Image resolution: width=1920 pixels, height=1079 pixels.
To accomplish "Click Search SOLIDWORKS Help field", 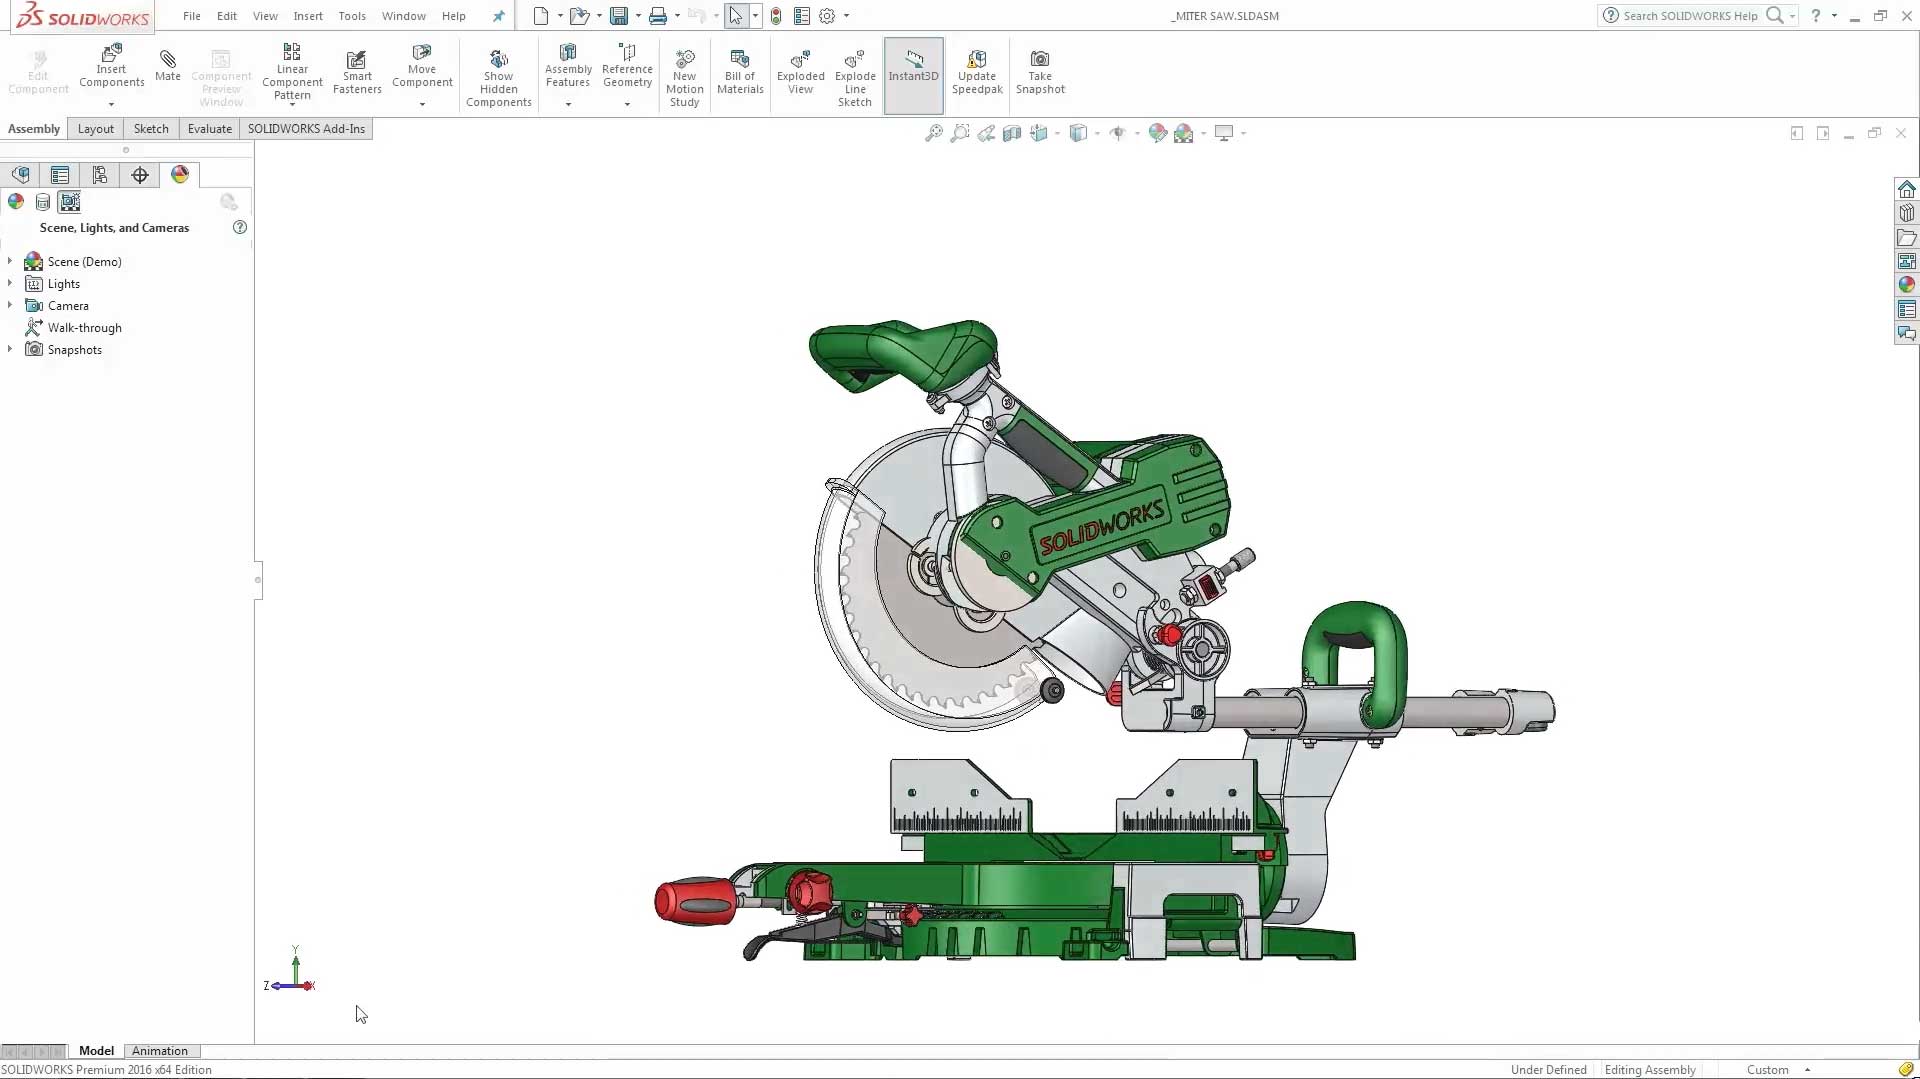I will 1690,16.
